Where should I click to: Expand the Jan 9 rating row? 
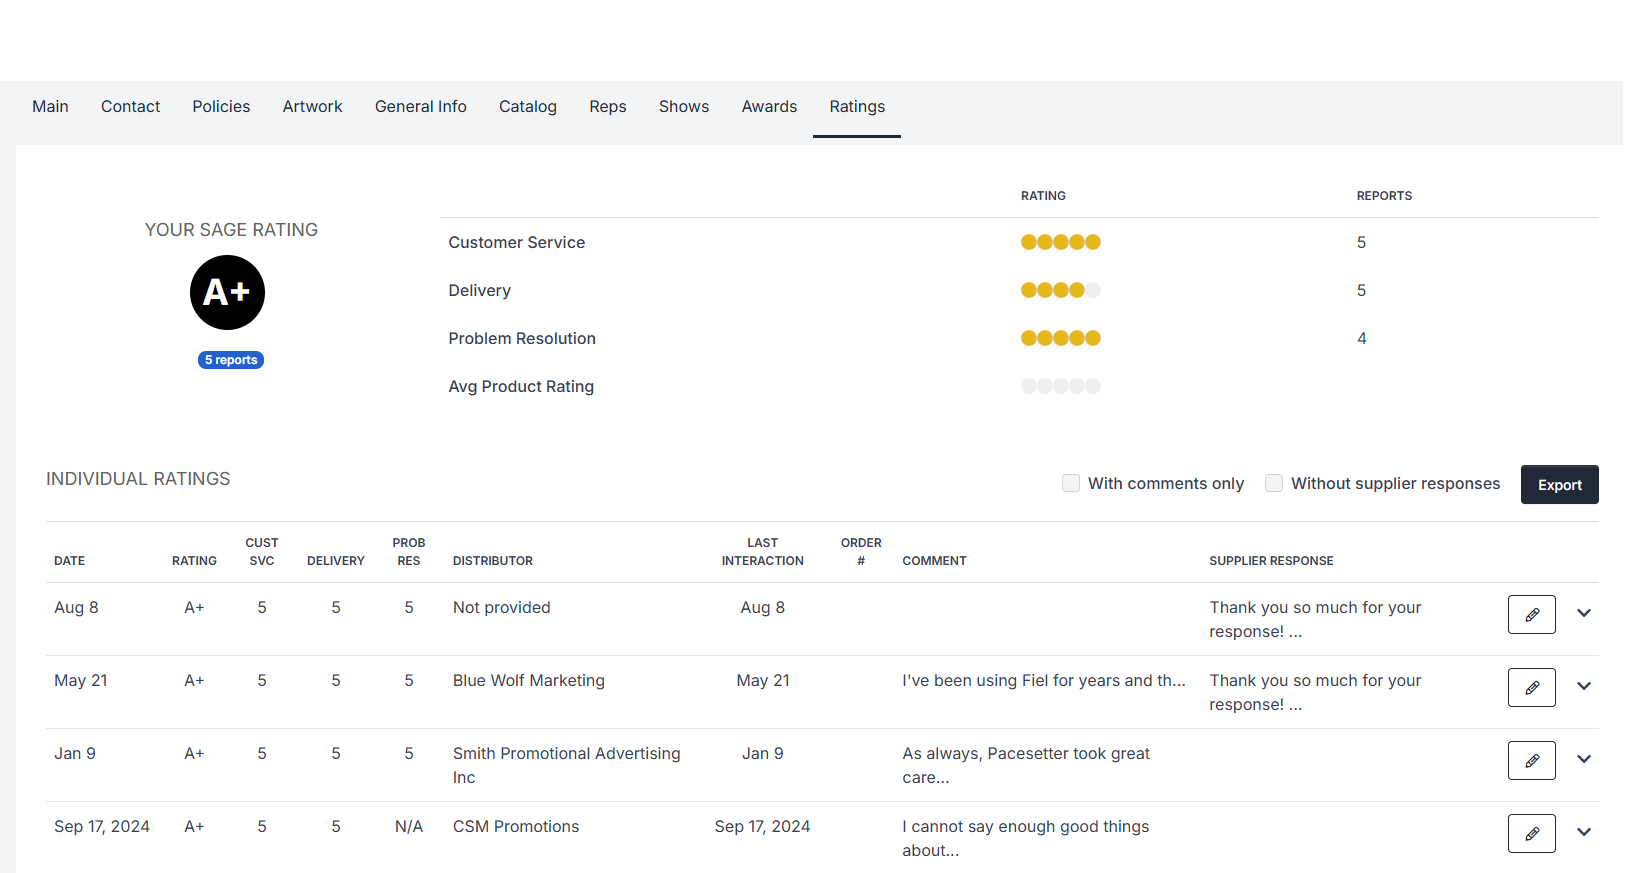point(1584,759)
